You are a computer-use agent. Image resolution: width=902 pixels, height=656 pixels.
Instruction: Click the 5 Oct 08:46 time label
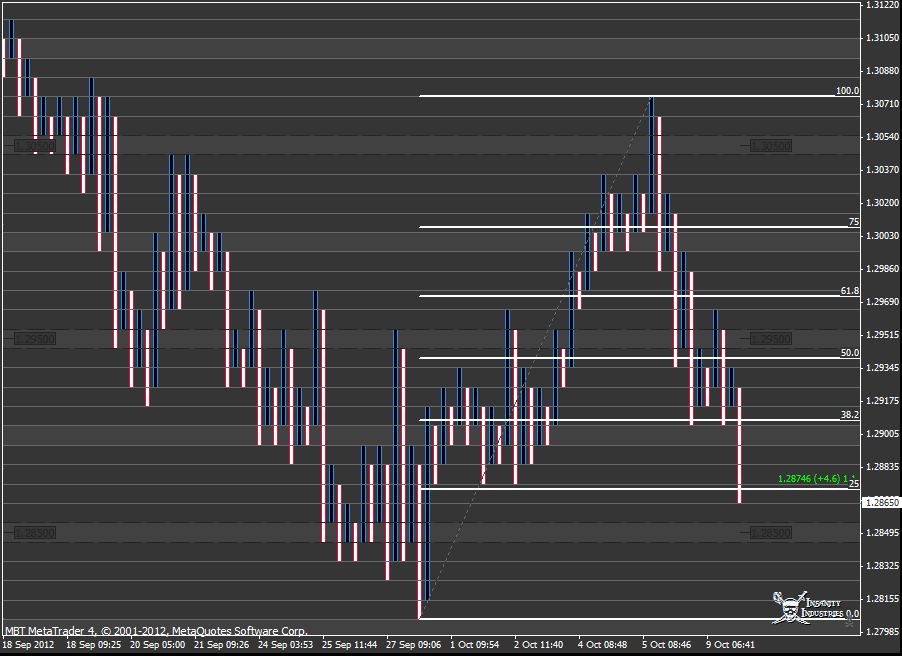(x=667, y=644)
